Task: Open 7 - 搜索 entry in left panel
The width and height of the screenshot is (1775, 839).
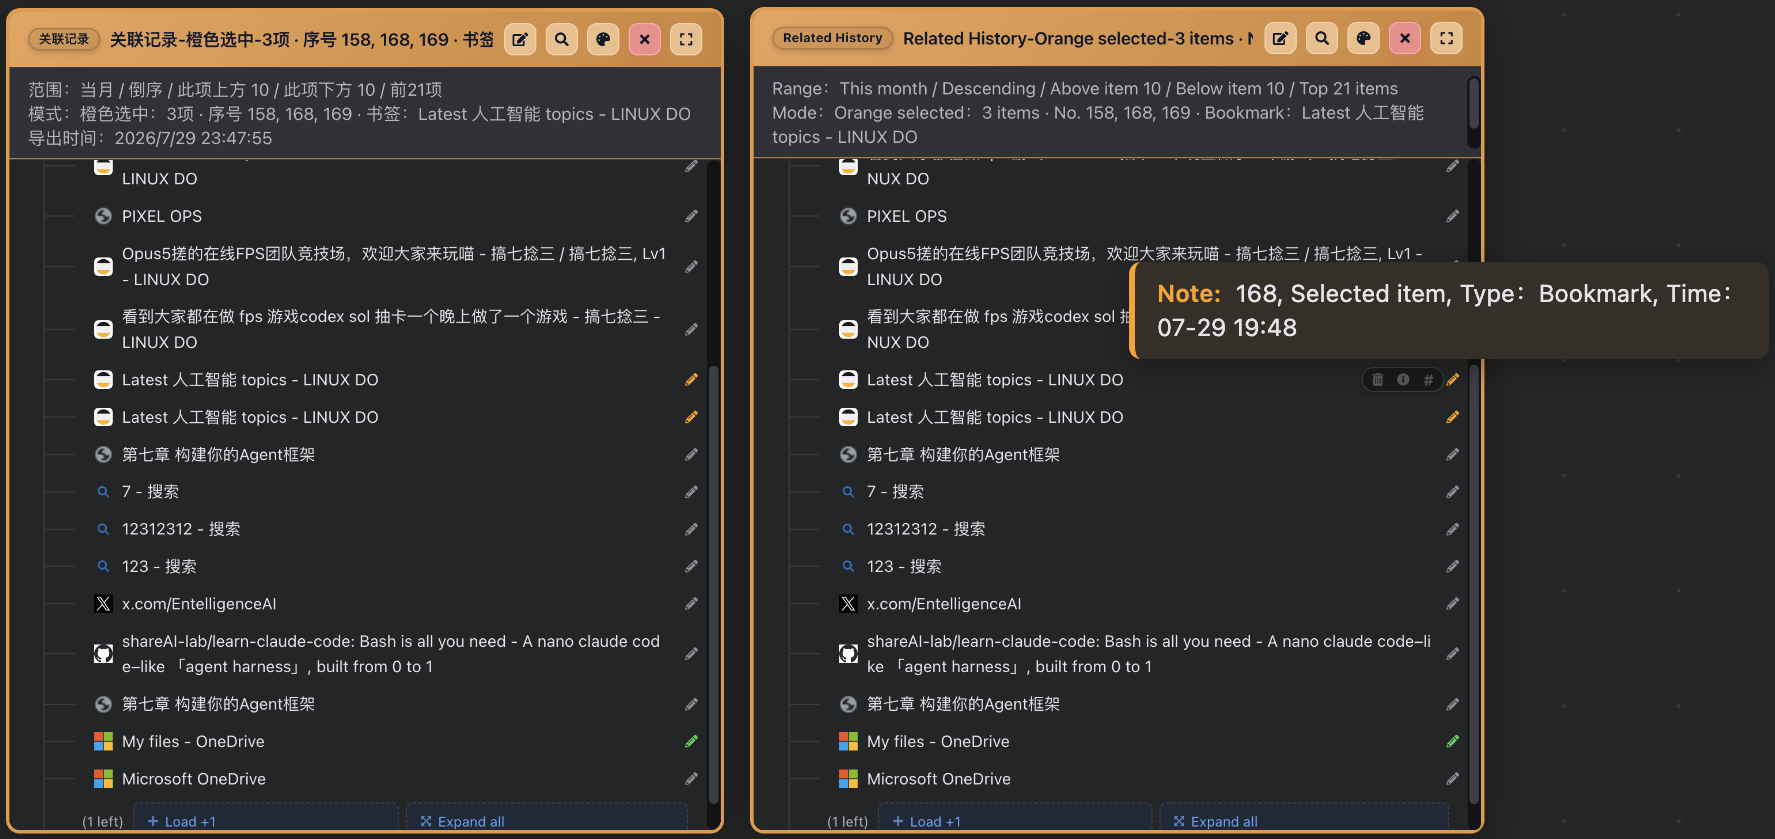Action: (x=150, y=492)
